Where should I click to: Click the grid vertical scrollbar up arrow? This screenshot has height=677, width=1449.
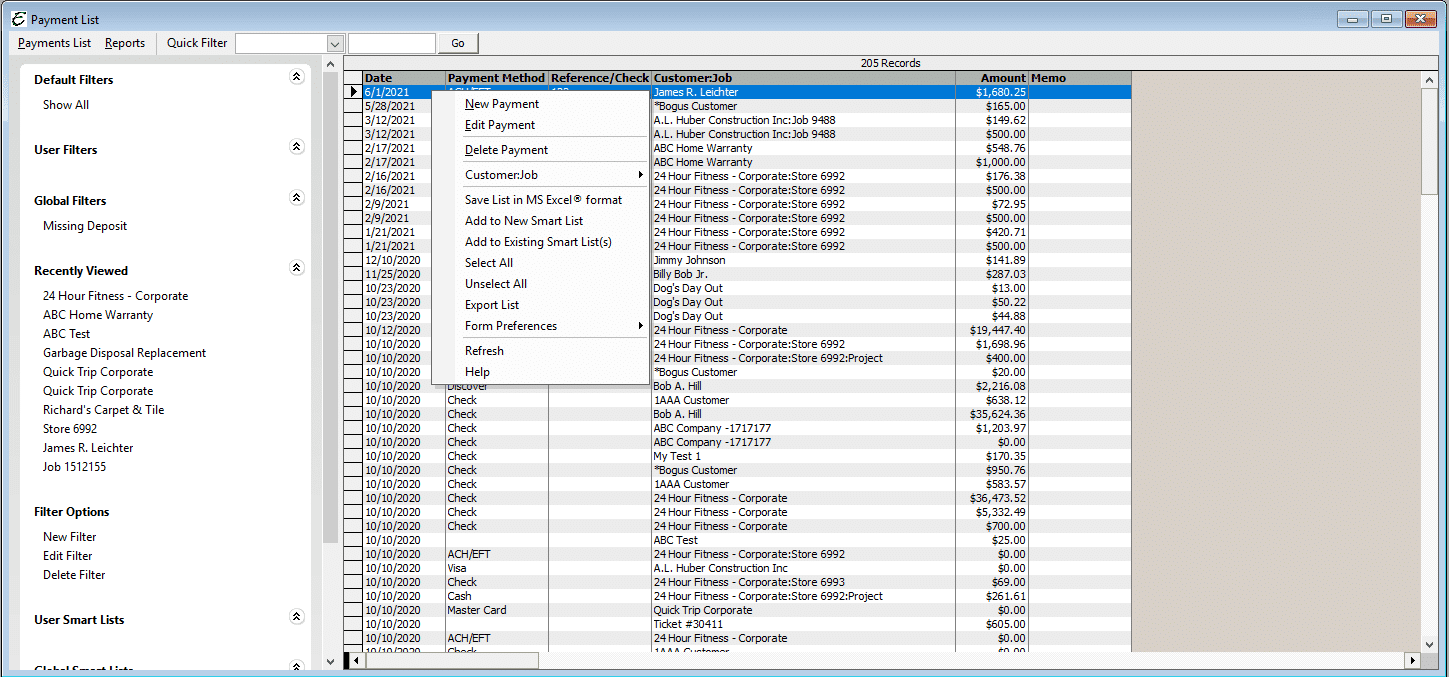click(1429, 79)
